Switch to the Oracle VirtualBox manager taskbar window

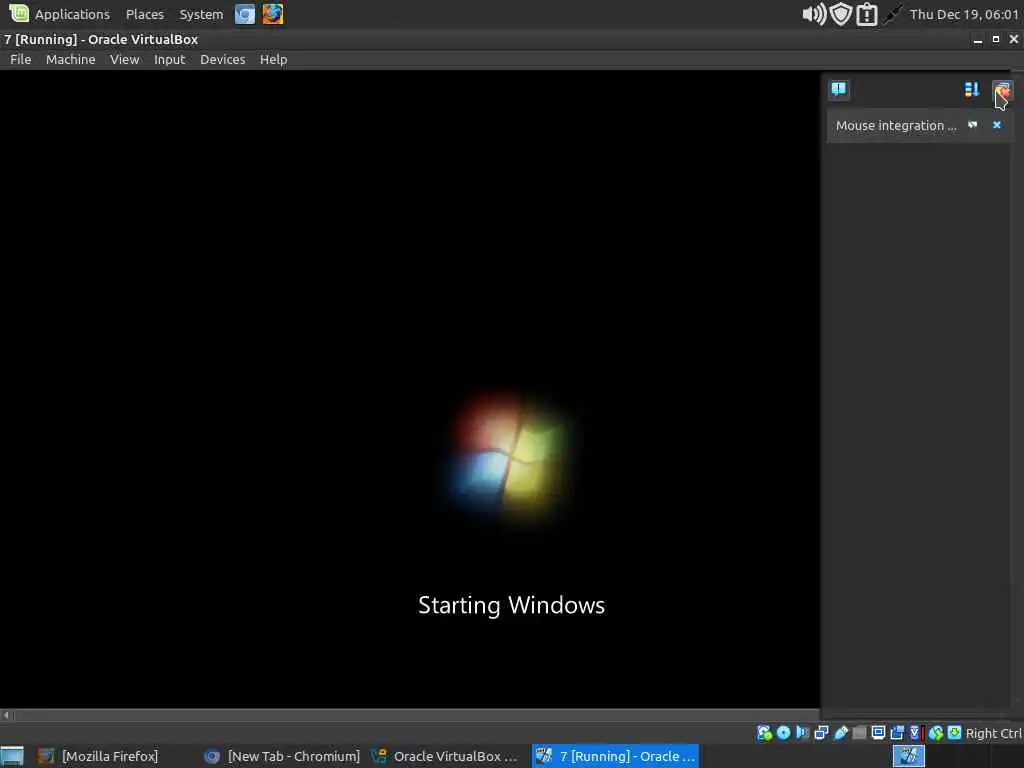pyautogui.click(x=447, y=756)
